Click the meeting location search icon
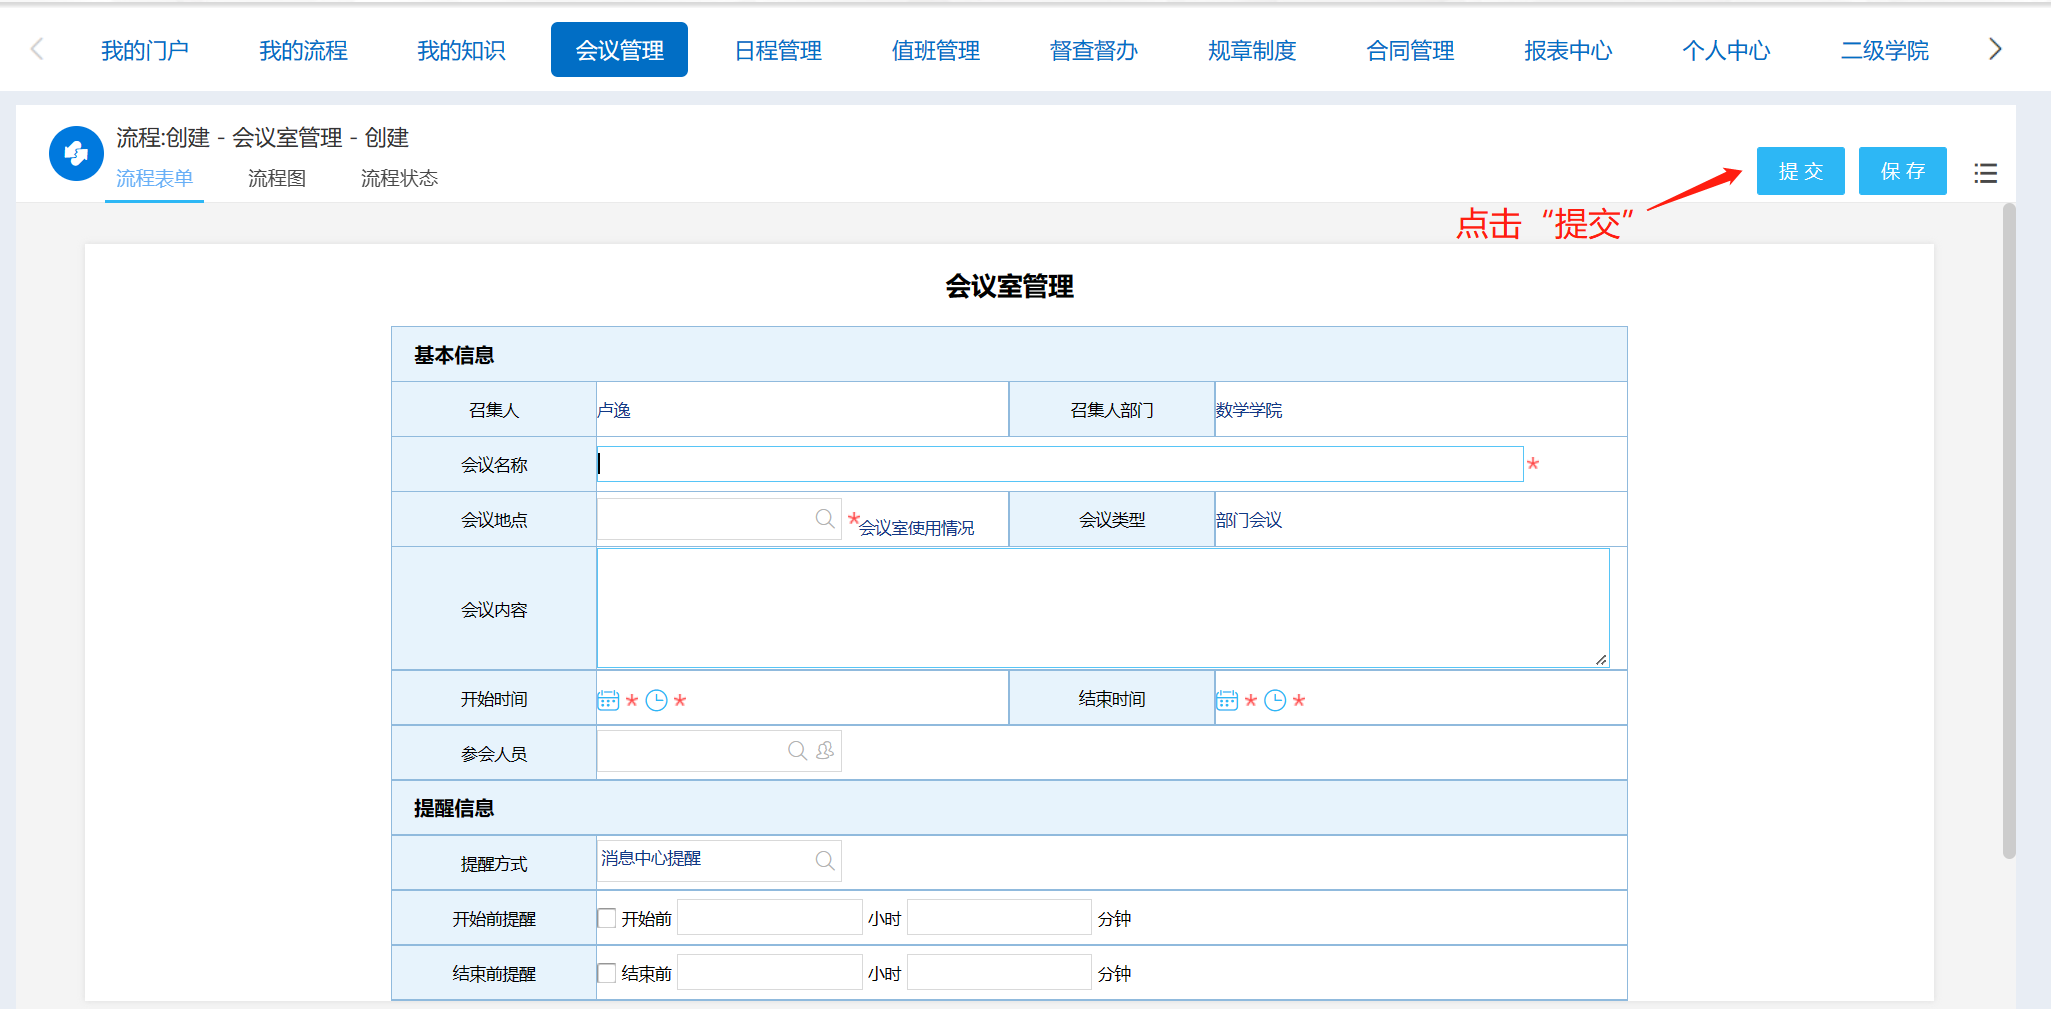Image resolution: width=2051 pixels, height=1009 pixels. [x=825, y=519]
